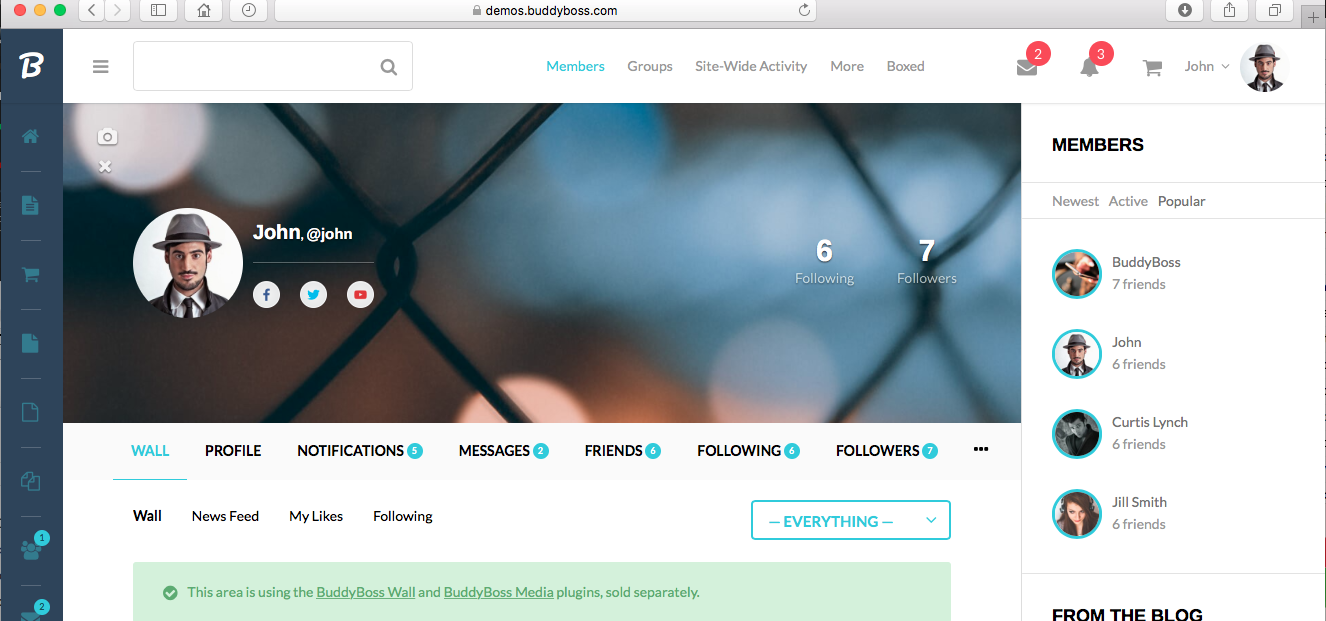Image resolution: width=1326 pixels, height=621 pixels.
Task: Open John's YouTube channel icon
Action: coord(360,294)
